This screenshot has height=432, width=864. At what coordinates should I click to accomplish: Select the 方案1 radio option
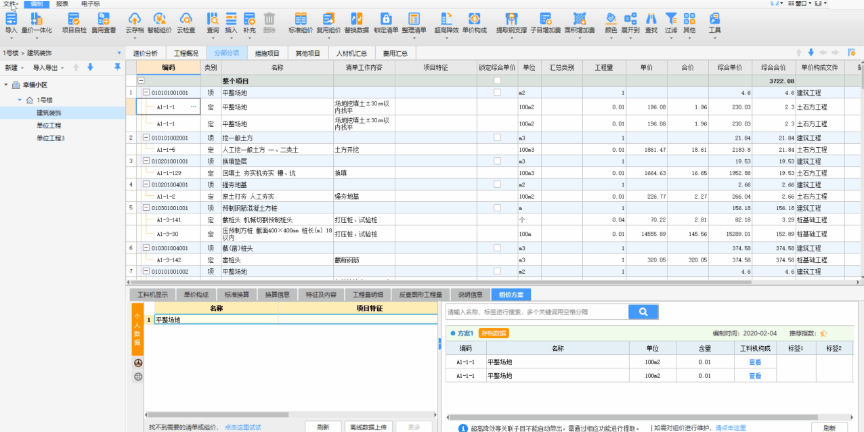(452, 332)
